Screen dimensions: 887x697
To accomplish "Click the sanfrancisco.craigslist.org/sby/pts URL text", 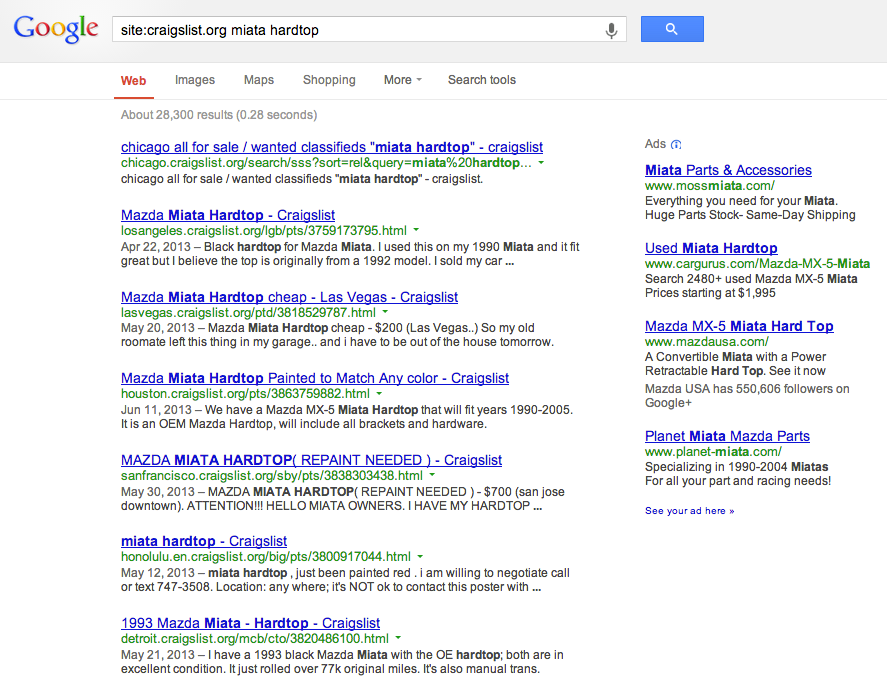I will (x=272, y=476).
